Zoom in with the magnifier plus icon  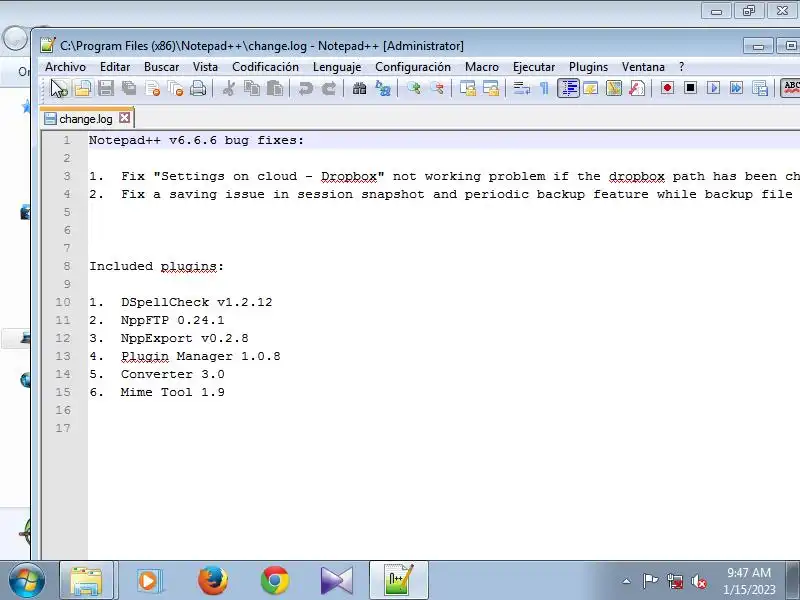(414, 88)
